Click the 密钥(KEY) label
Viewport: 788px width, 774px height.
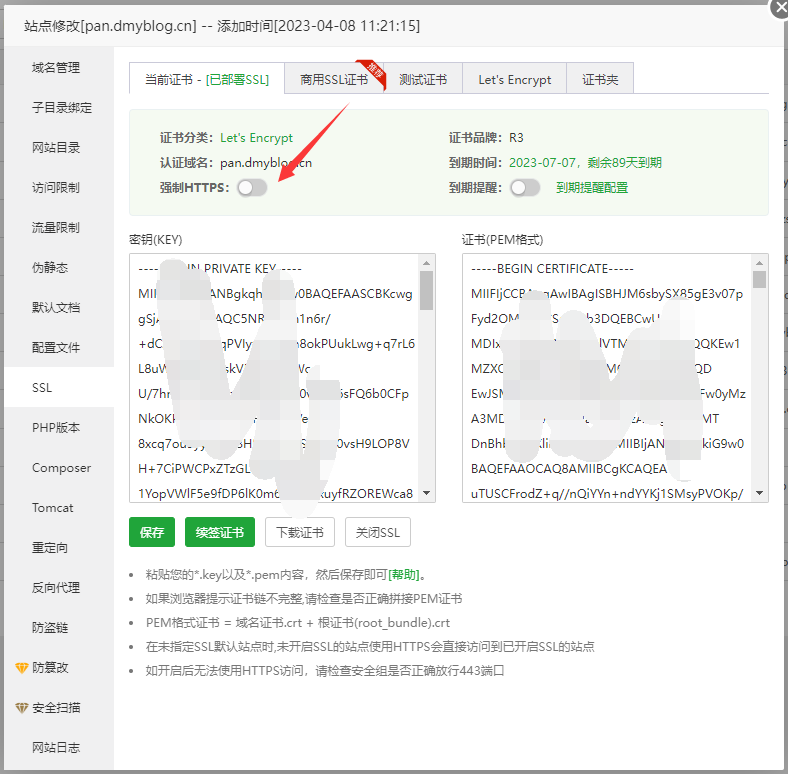pos(156,239)
